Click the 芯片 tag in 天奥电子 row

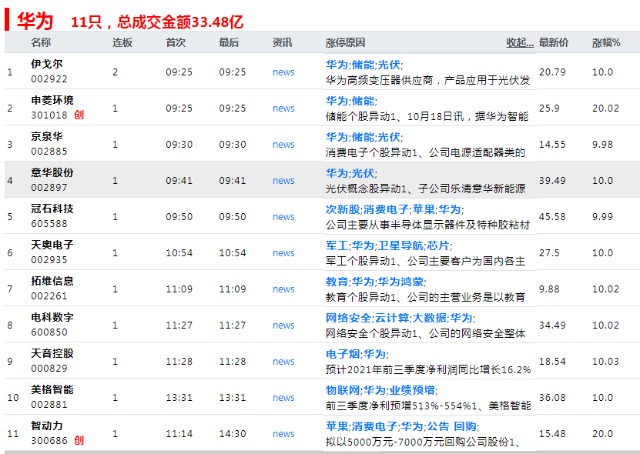click(438, 245)
